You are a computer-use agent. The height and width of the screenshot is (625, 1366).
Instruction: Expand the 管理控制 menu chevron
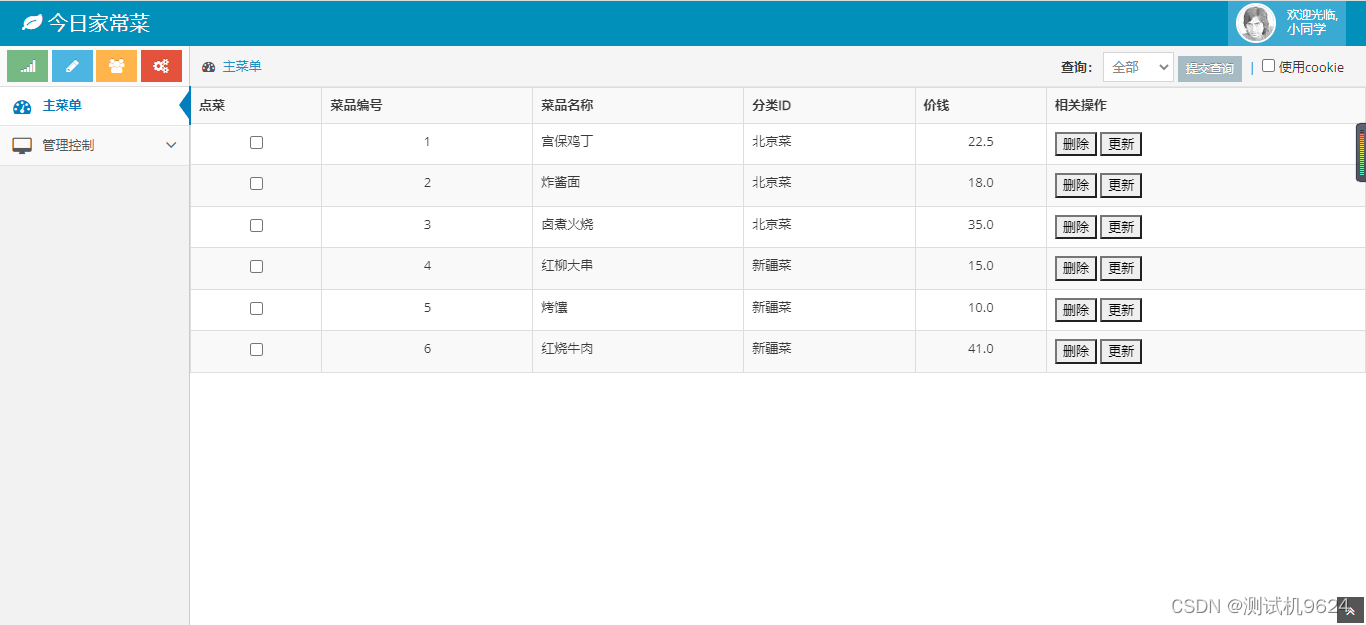coord(171,145)
